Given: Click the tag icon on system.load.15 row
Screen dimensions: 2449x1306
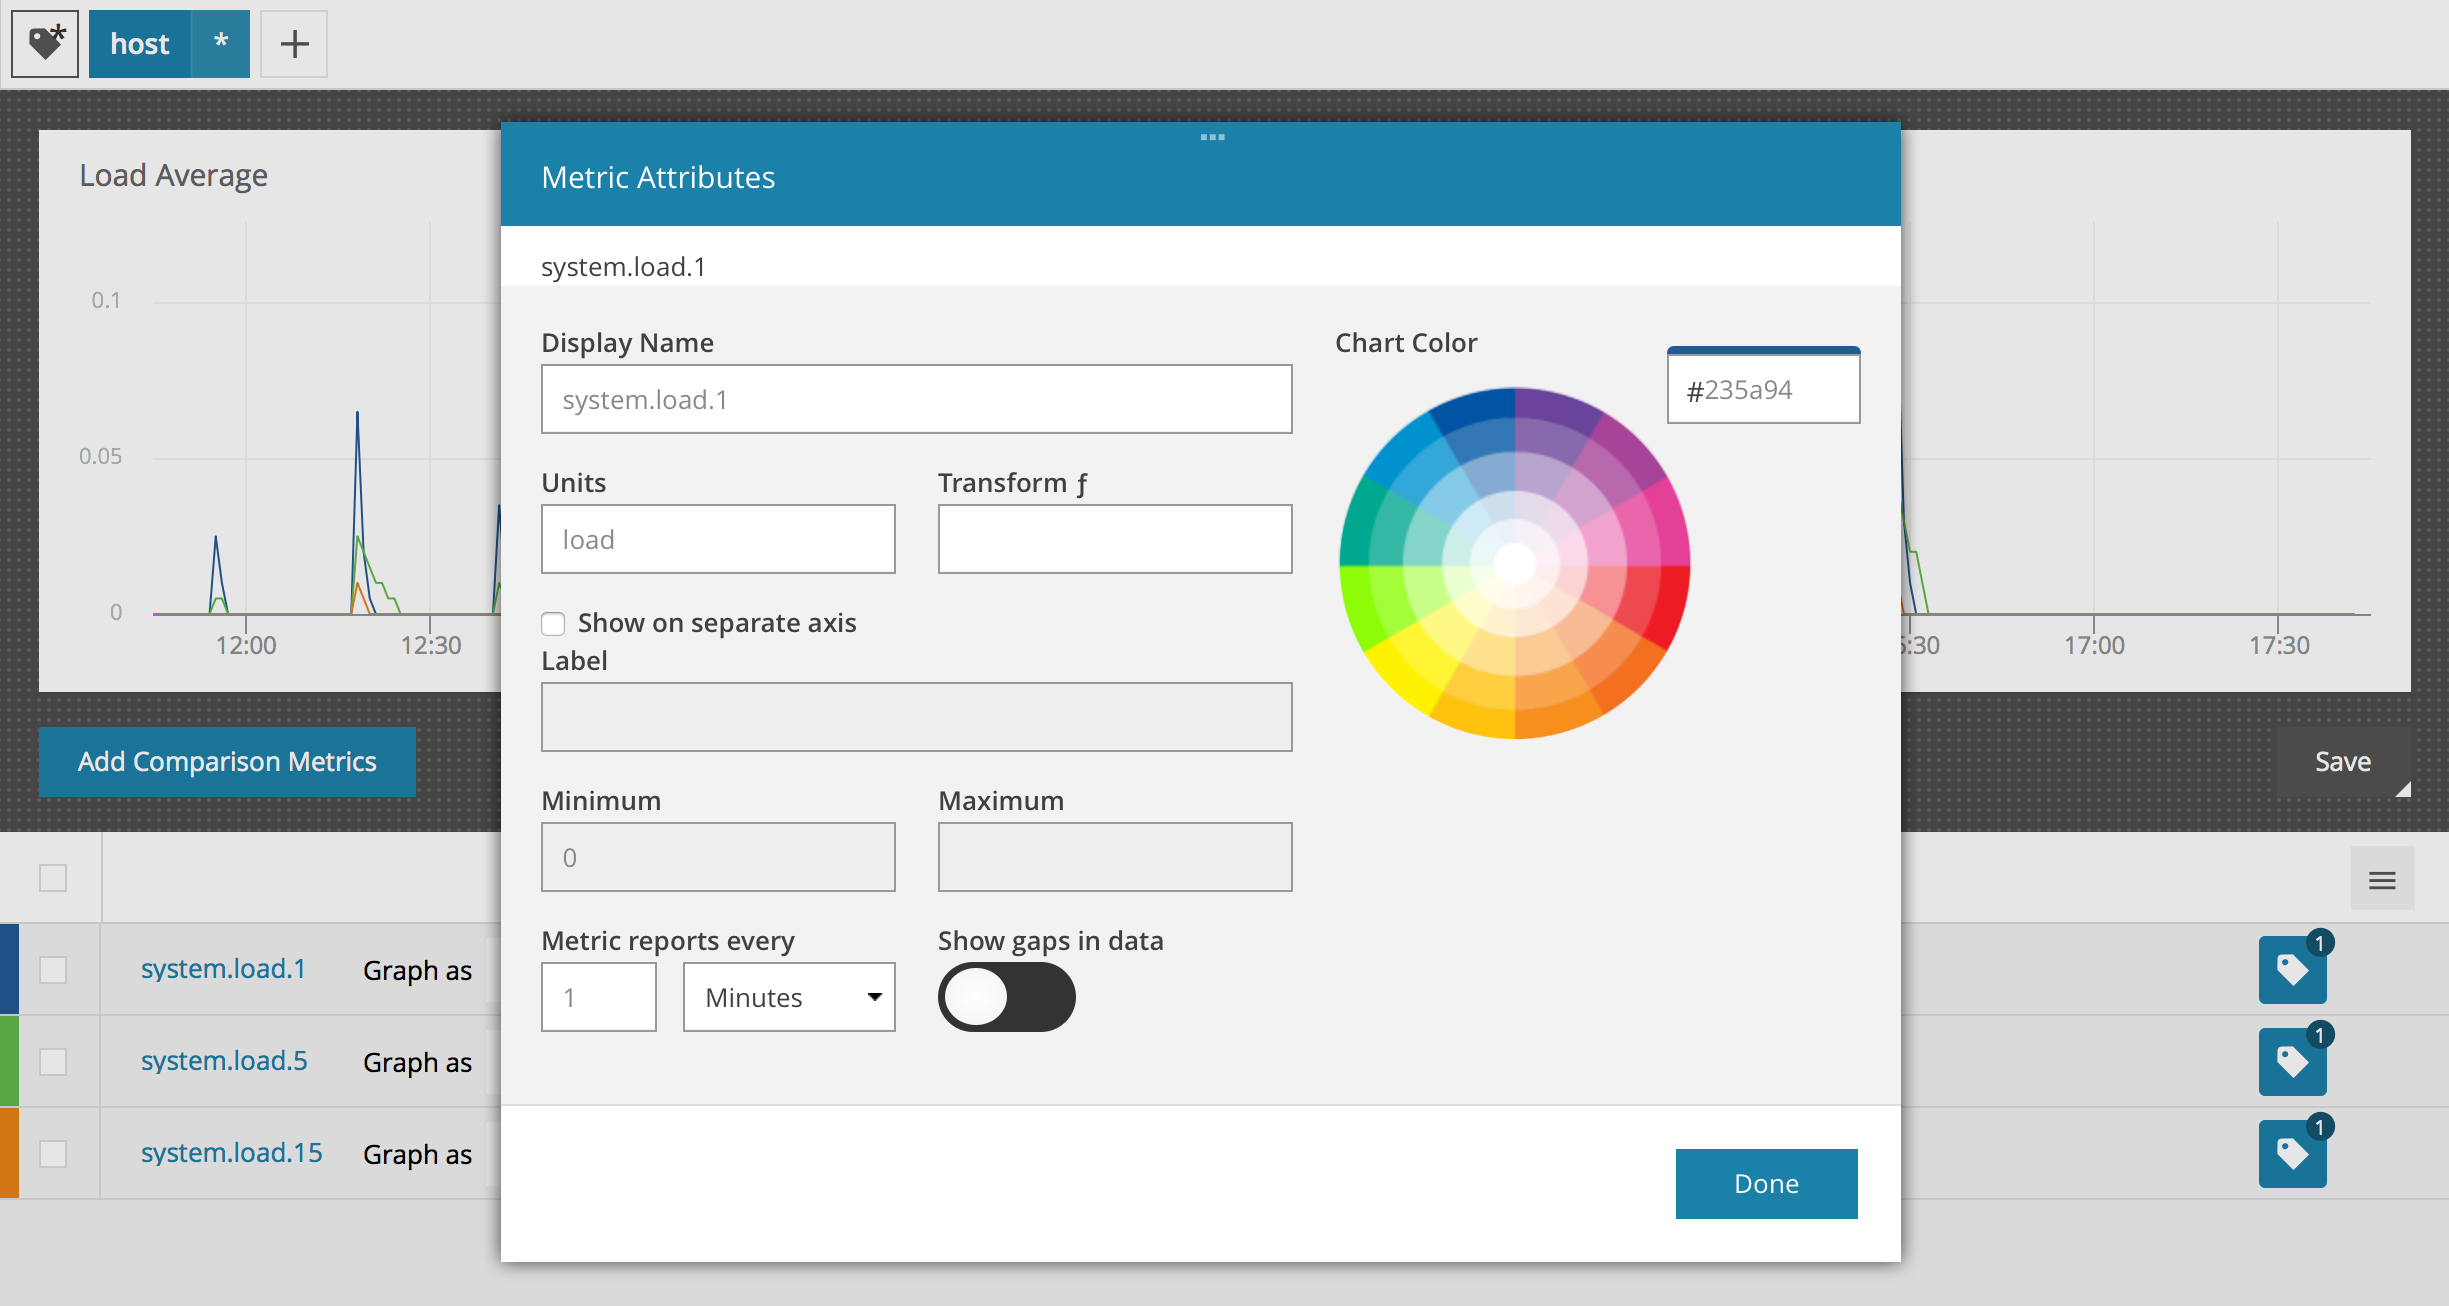Looking at the screenshot, I should click(x=2294, y=1152).
